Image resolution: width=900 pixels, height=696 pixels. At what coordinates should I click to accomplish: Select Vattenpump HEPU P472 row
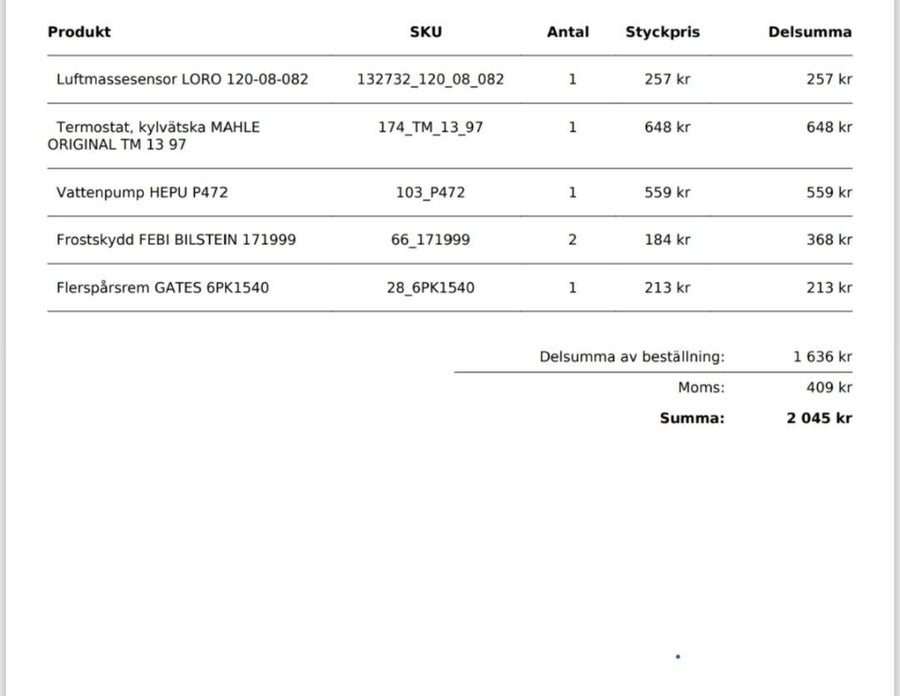pyautogui.click(x=450, y=192)
